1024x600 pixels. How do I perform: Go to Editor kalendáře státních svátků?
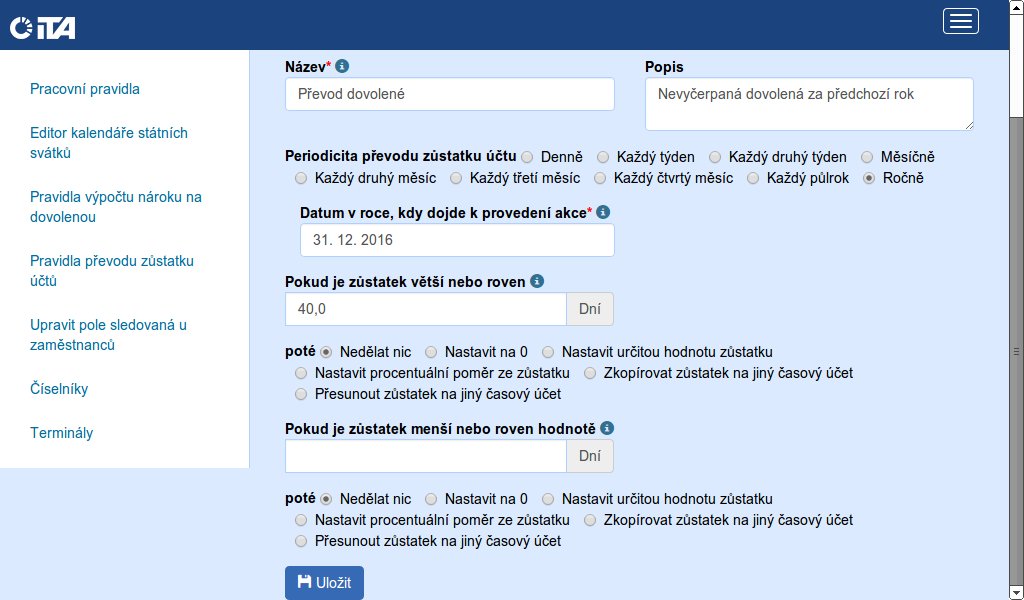[x=109, y=143]
